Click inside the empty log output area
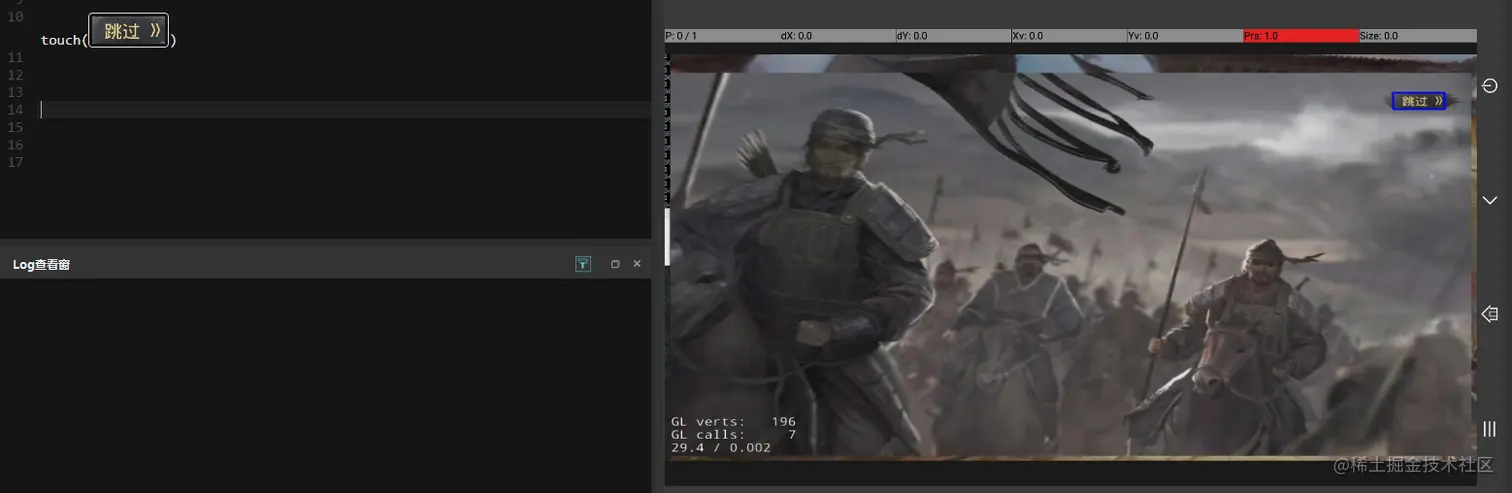 coord(325,385)
